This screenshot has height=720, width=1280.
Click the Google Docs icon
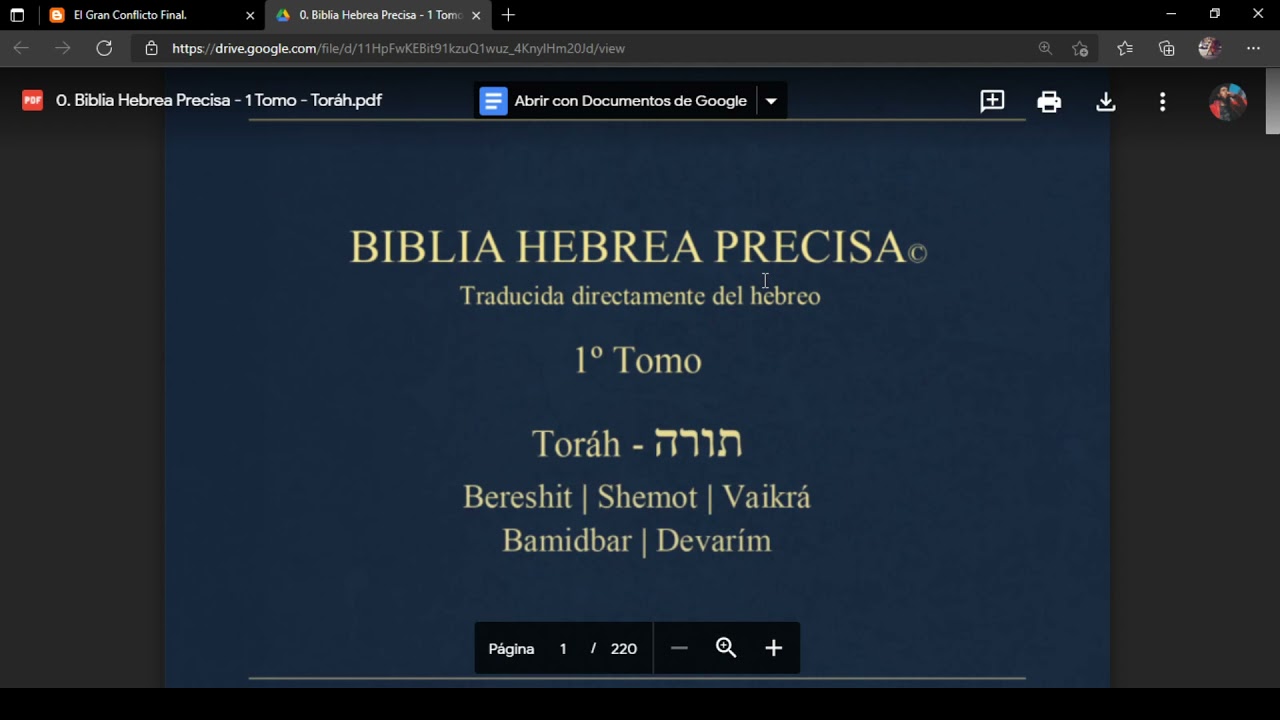(x=493, y=101)
